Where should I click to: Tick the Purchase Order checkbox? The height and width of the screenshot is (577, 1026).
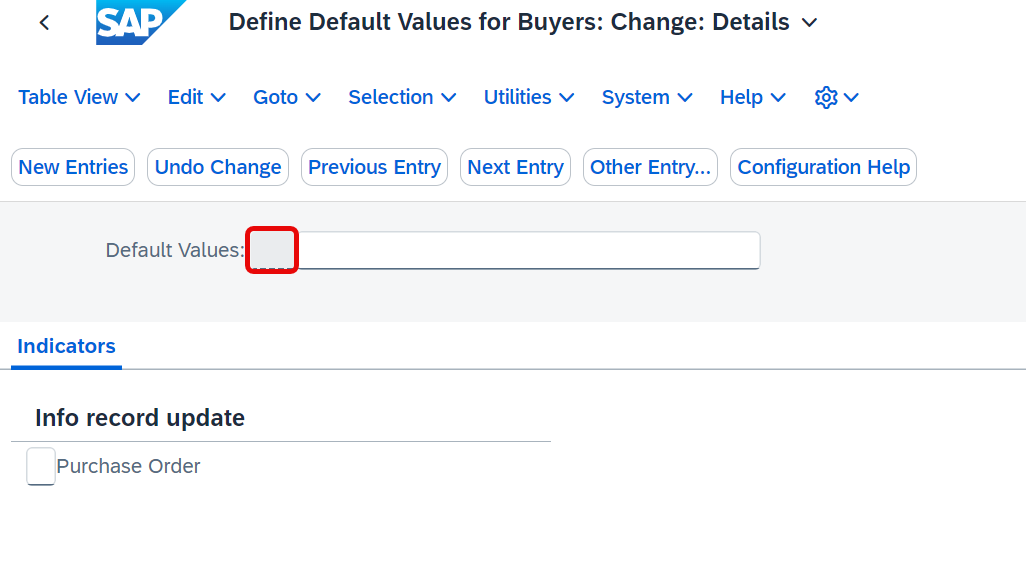point(41,466)
